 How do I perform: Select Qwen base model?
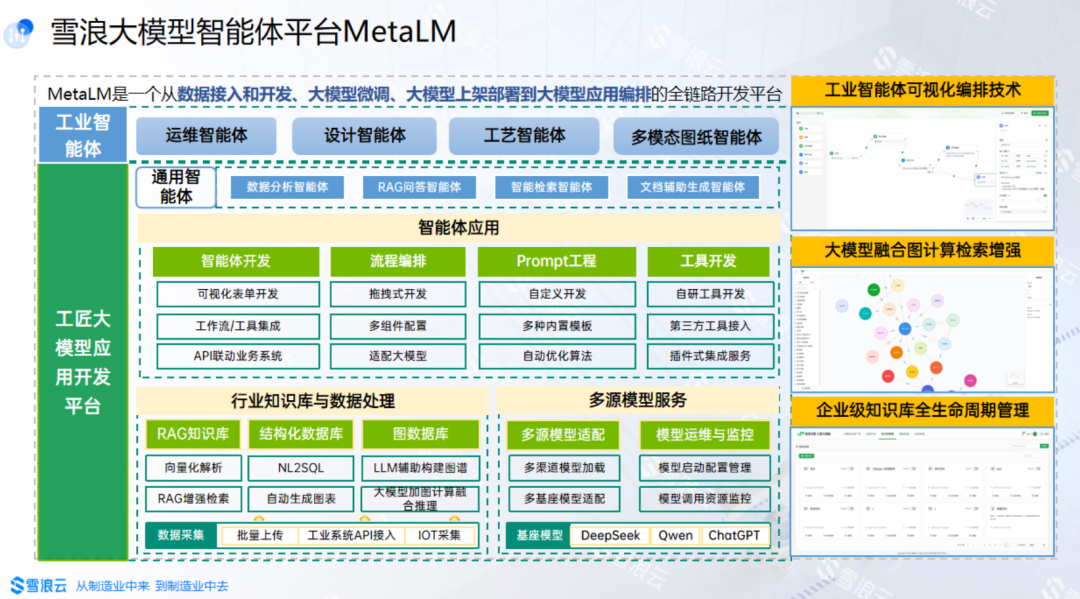(x=675, y=535)
